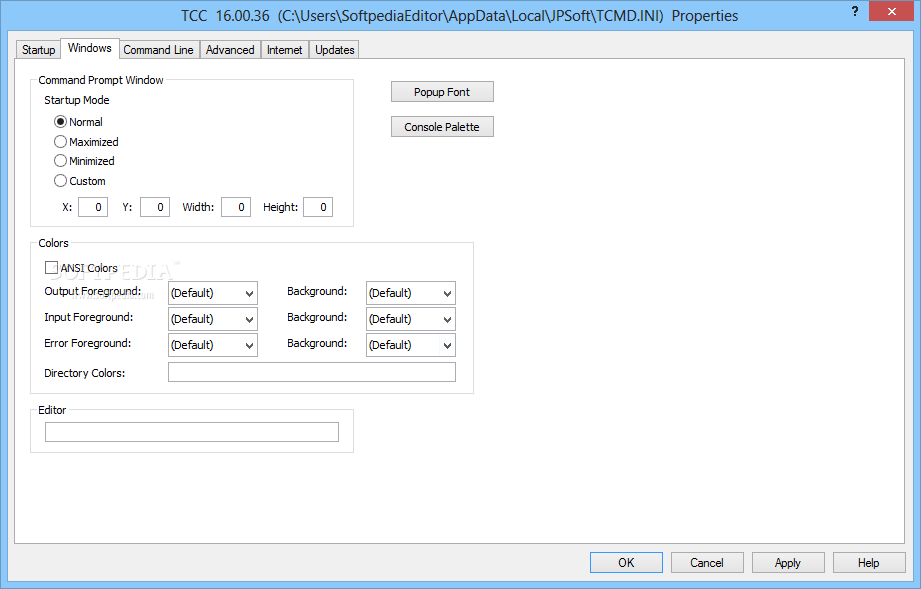
Task: Open the Popup Font dialog
Action: 442,92
